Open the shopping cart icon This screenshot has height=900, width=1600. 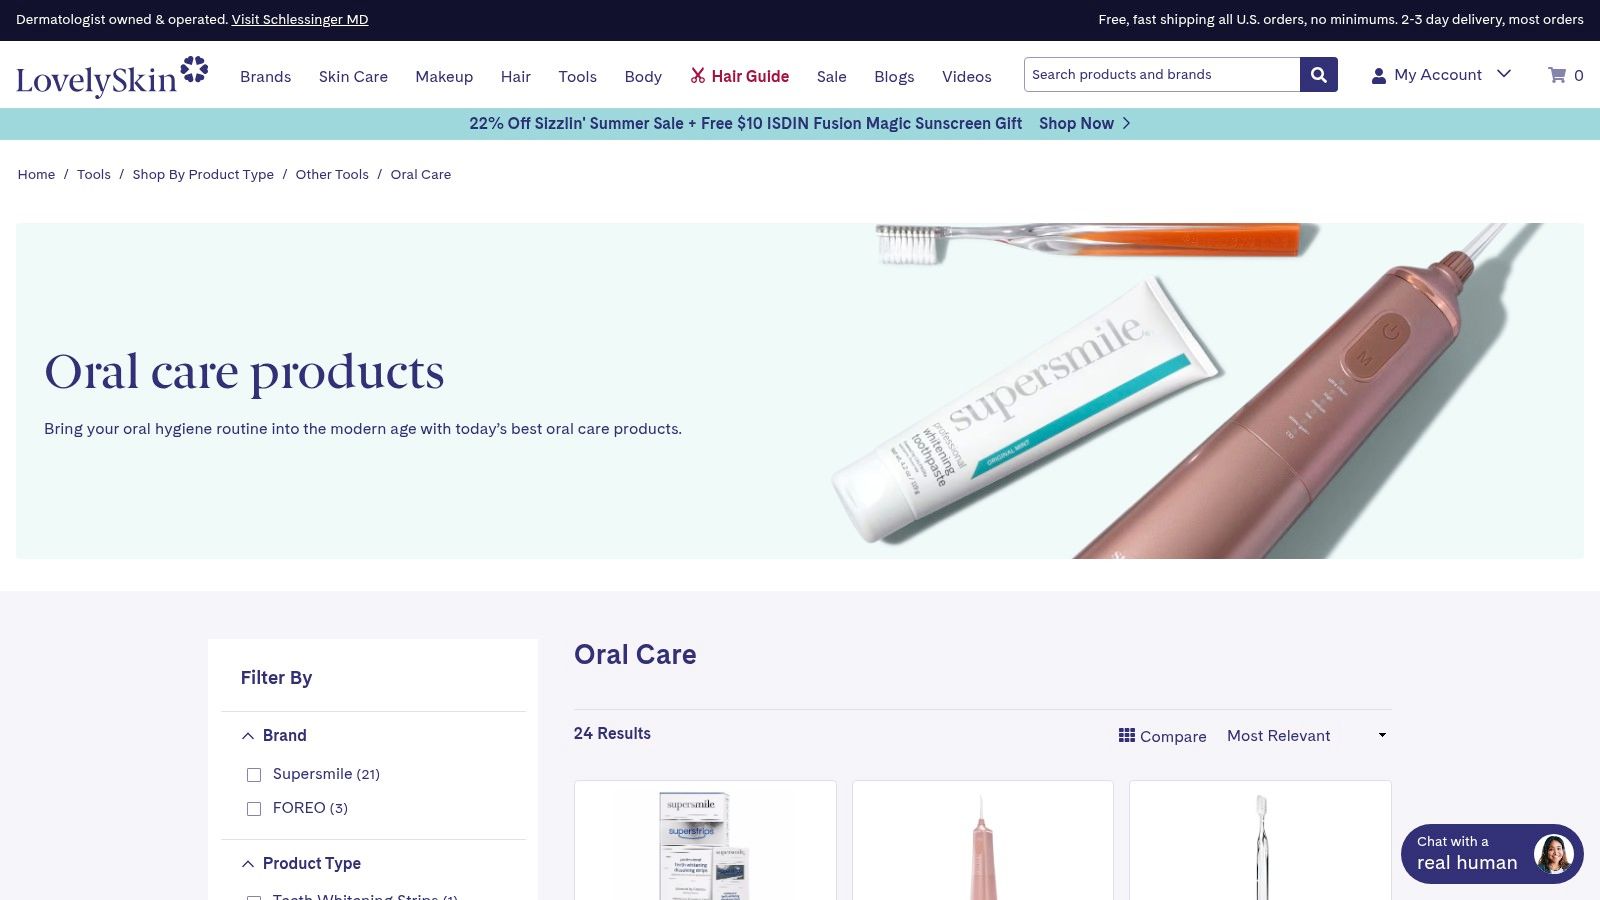[1557, 75]
